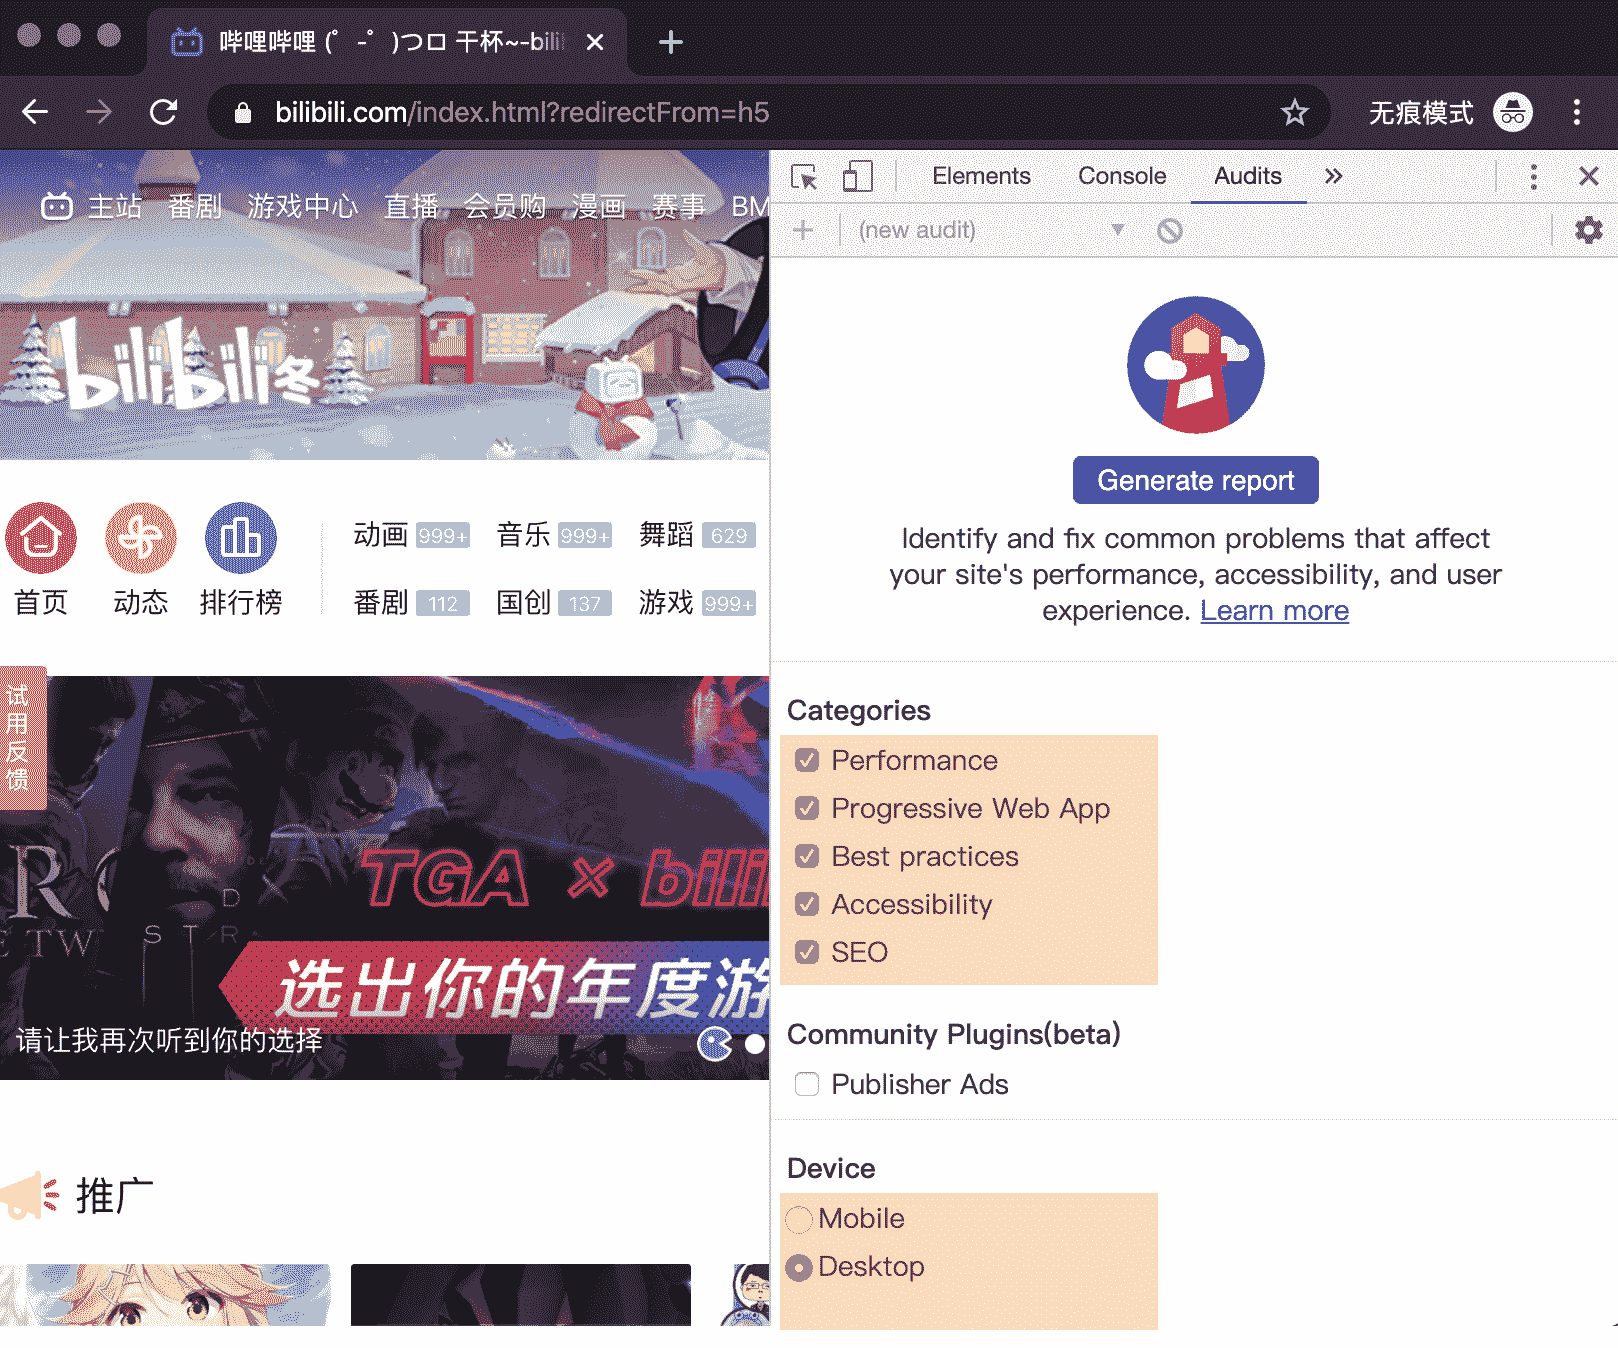Open the 排行榜 ranking icon
Image resolution: width=1618 pixels, height=1348 pixels.
click(x=241, y=538)
